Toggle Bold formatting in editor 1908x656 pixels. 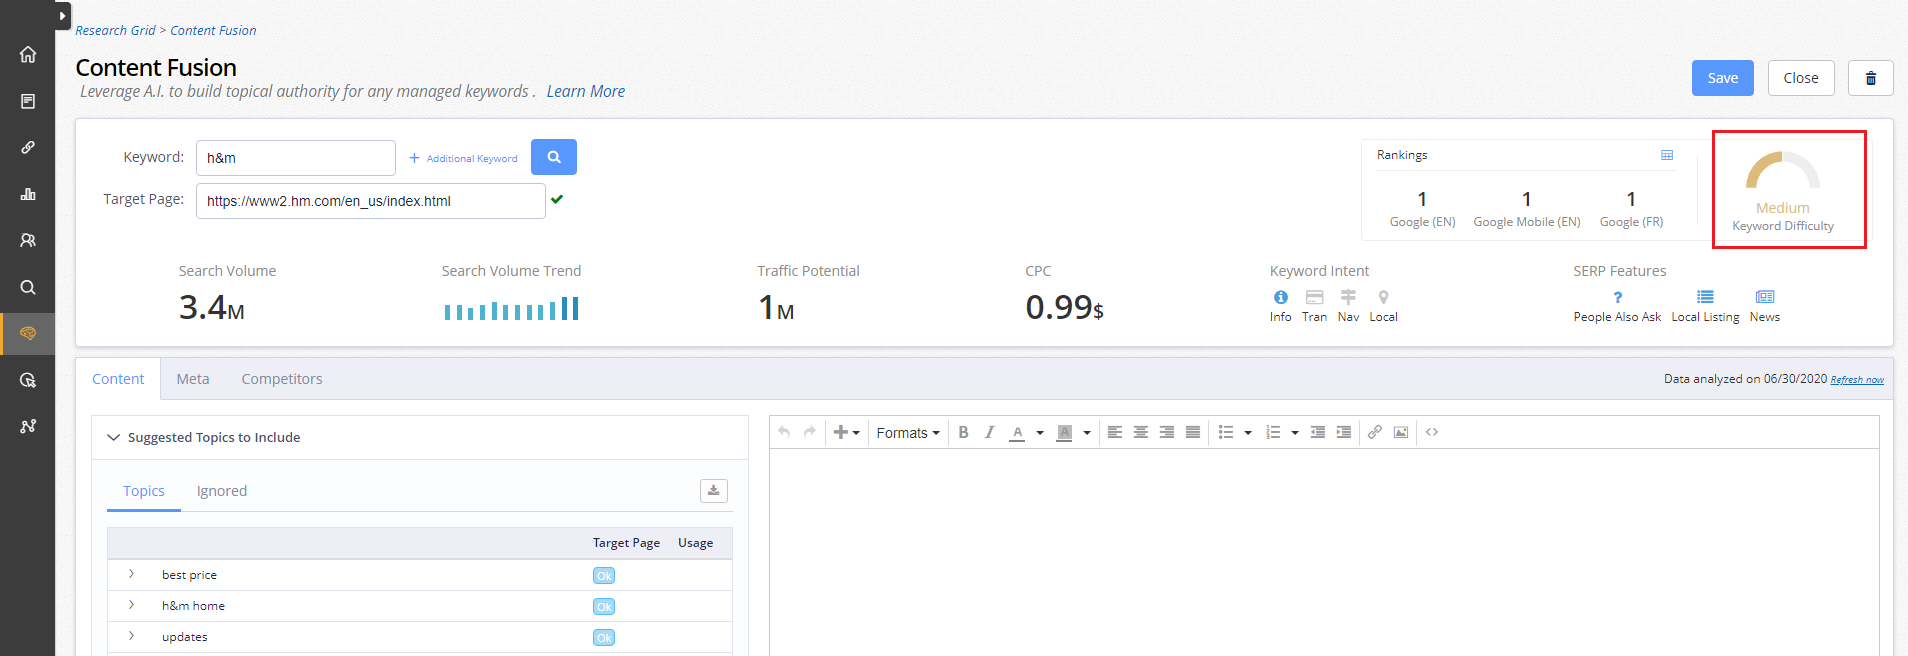(963, 432)
